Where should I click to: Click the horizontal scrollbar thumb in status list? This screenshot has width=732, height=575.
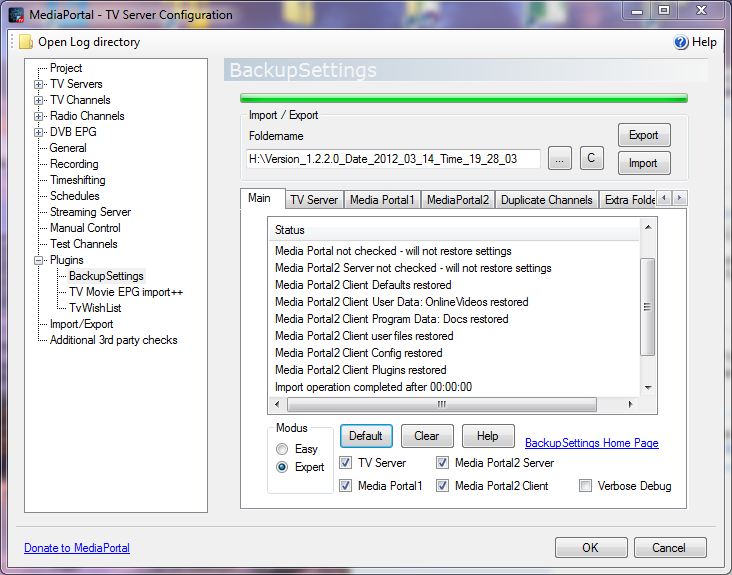coord(442,404)
